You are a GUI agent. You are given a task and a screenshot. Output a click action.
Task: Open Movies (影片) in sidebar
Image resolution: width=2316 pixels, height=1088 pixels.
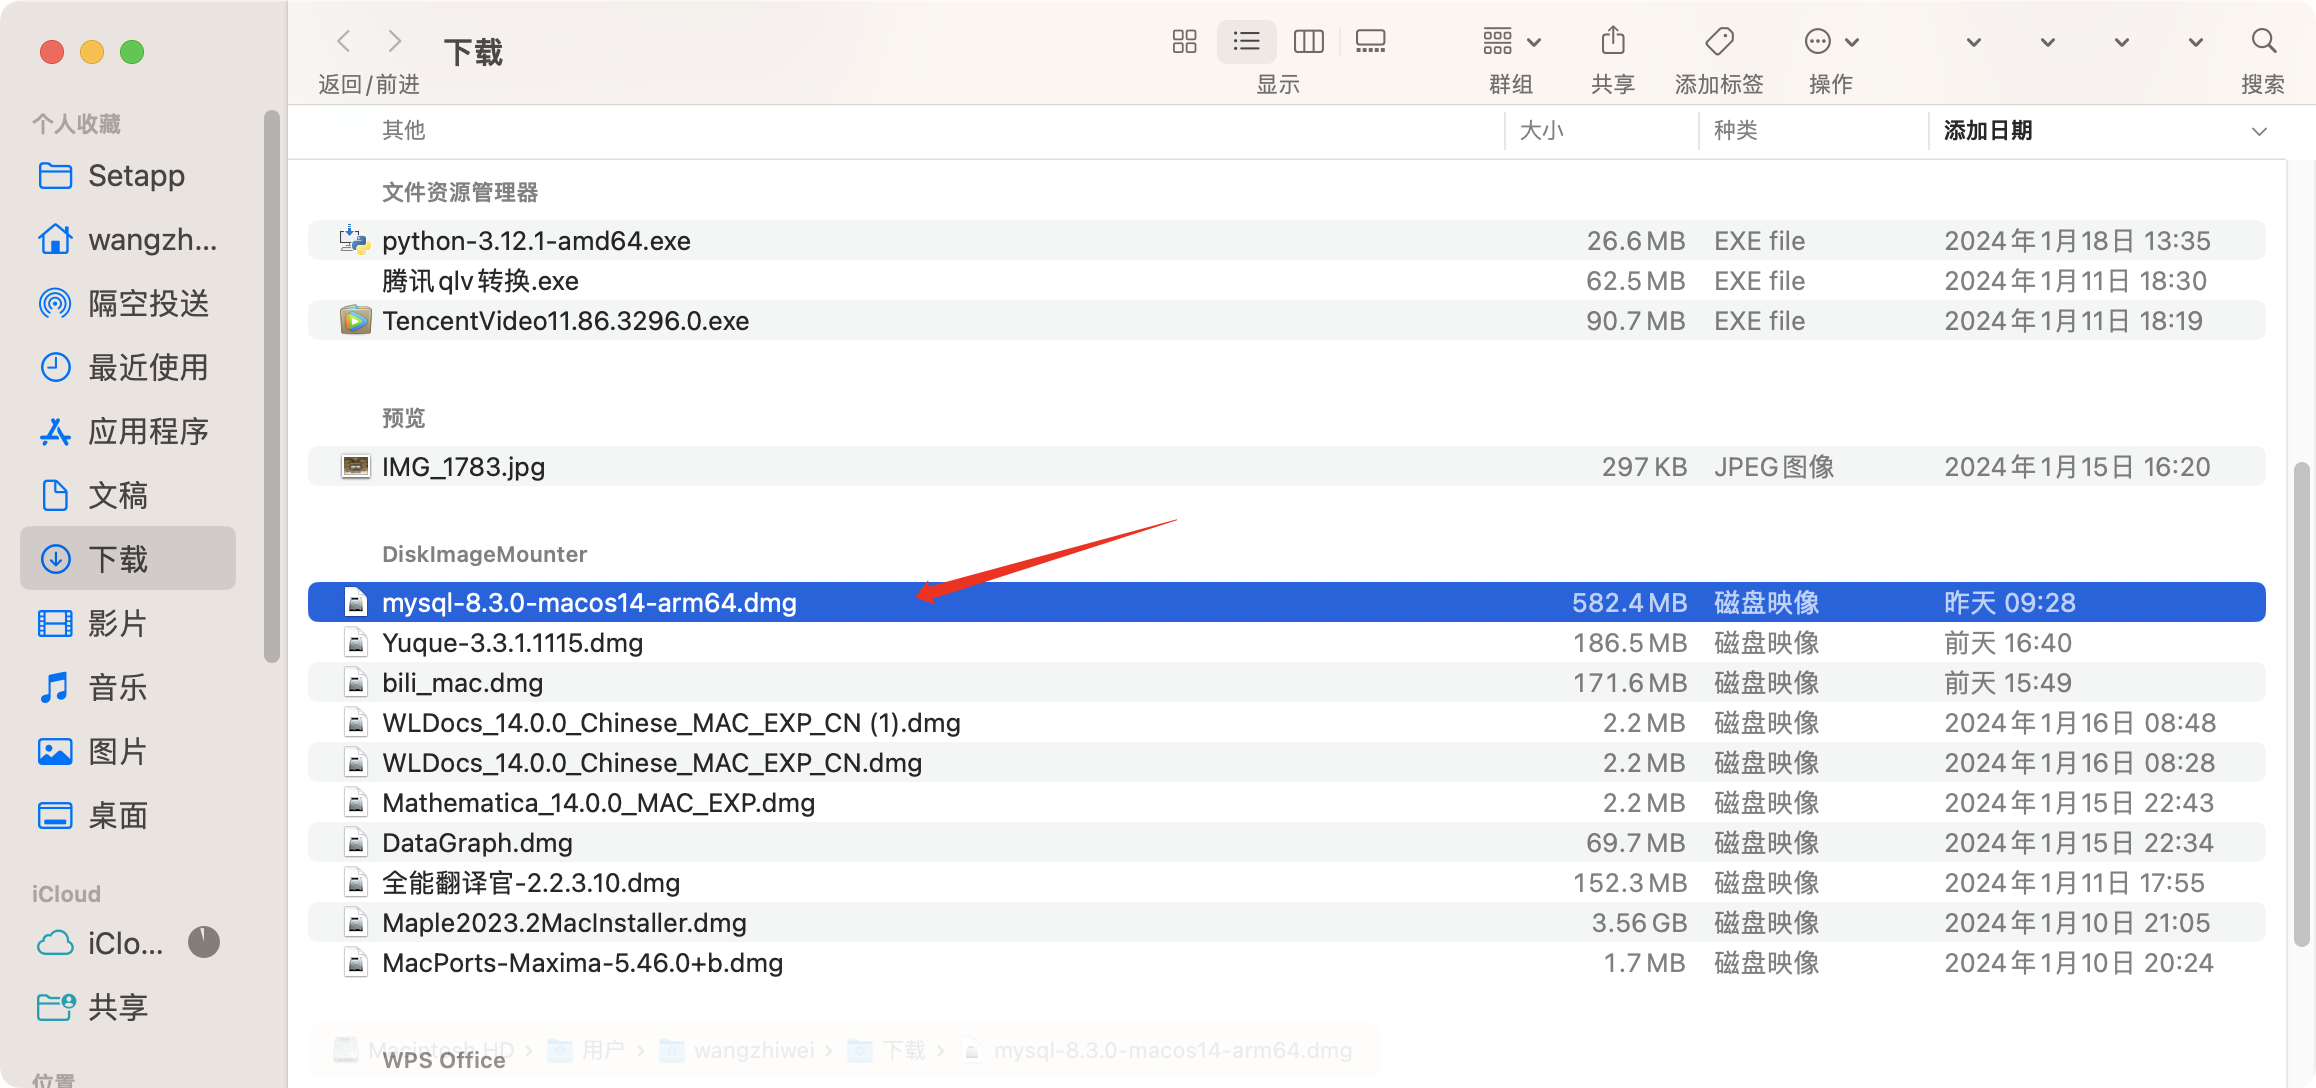pos(128,624)
